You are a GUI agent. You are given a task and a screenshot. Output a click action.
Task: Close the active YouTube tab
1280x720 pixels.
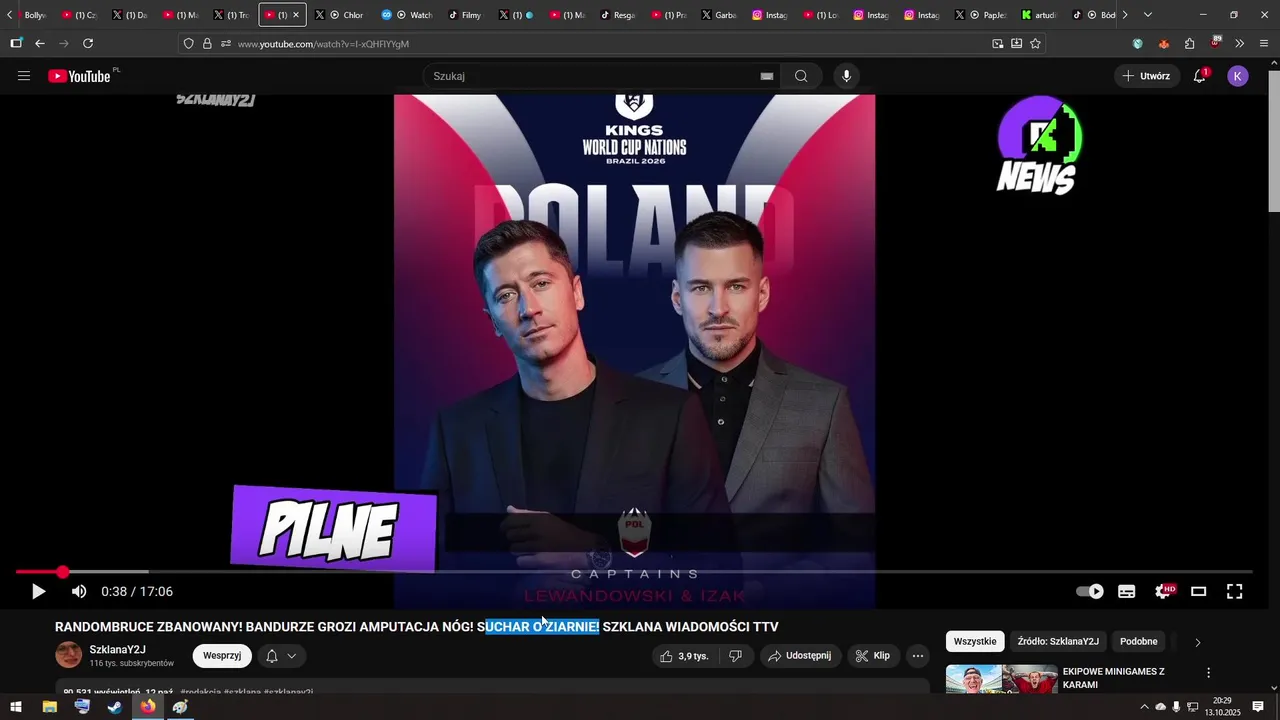[x=295, y=15]
